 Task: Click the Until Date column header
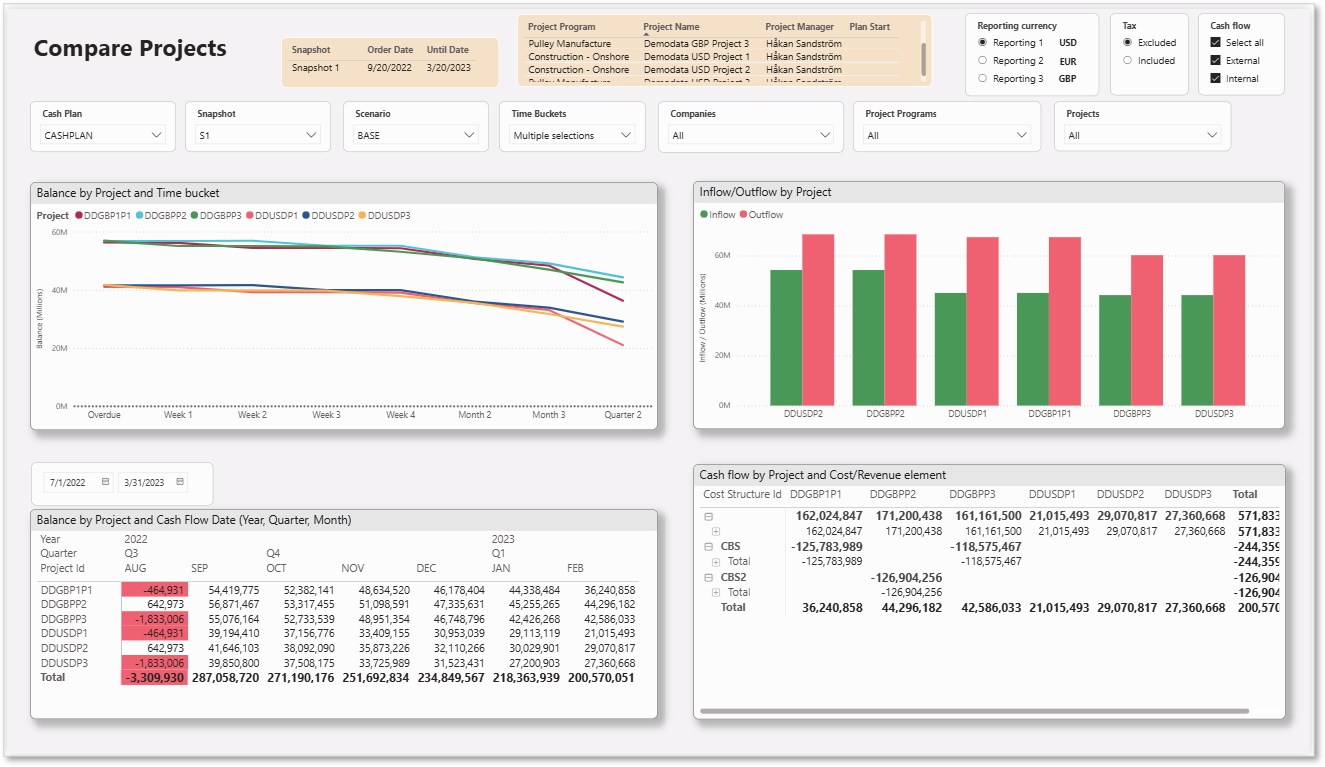pos(447,50)
